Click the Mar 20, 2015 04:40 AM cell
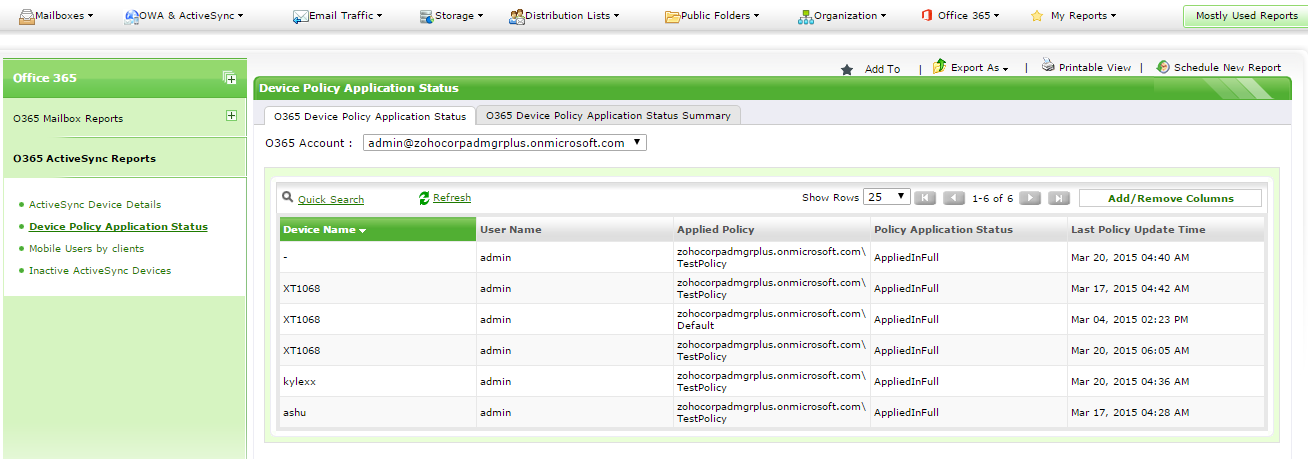This screenshot has width=1308, height=459. pos(1166,257)
